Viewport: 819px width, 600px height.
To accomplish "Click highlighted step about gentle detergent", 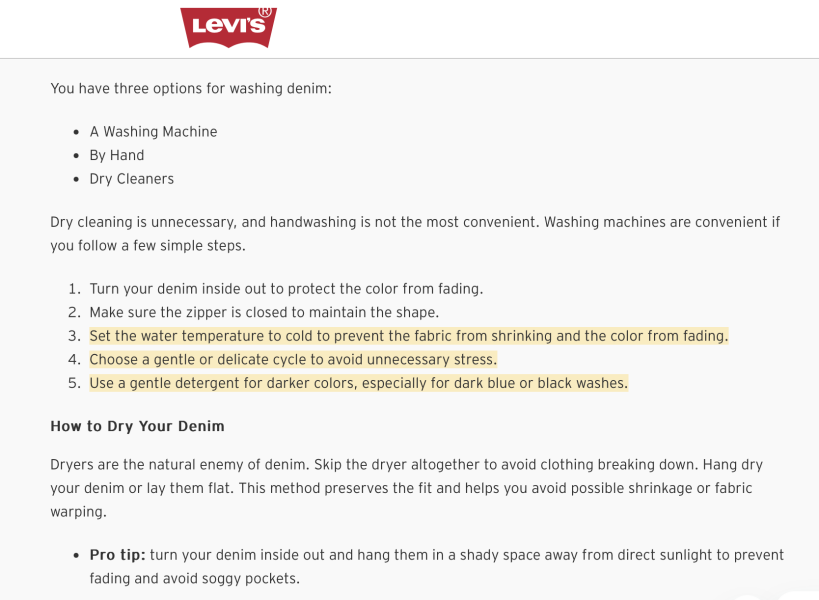I will (x=358, y=383).
